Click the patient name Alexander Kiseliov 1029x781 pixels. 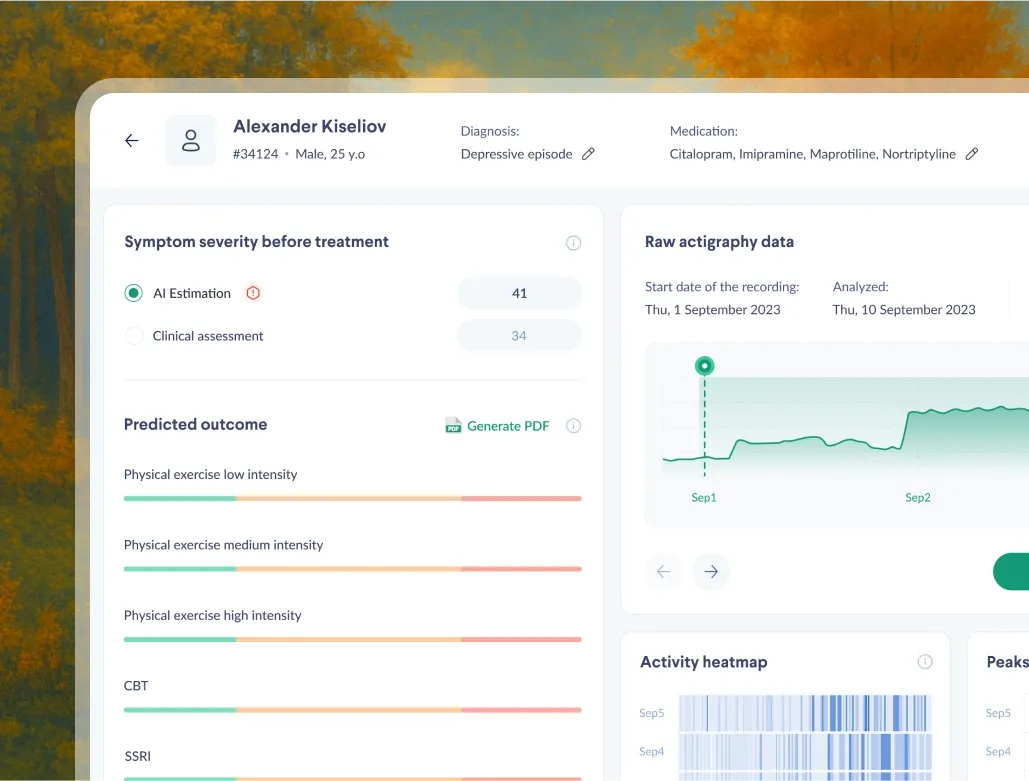[x=310, y=126]
